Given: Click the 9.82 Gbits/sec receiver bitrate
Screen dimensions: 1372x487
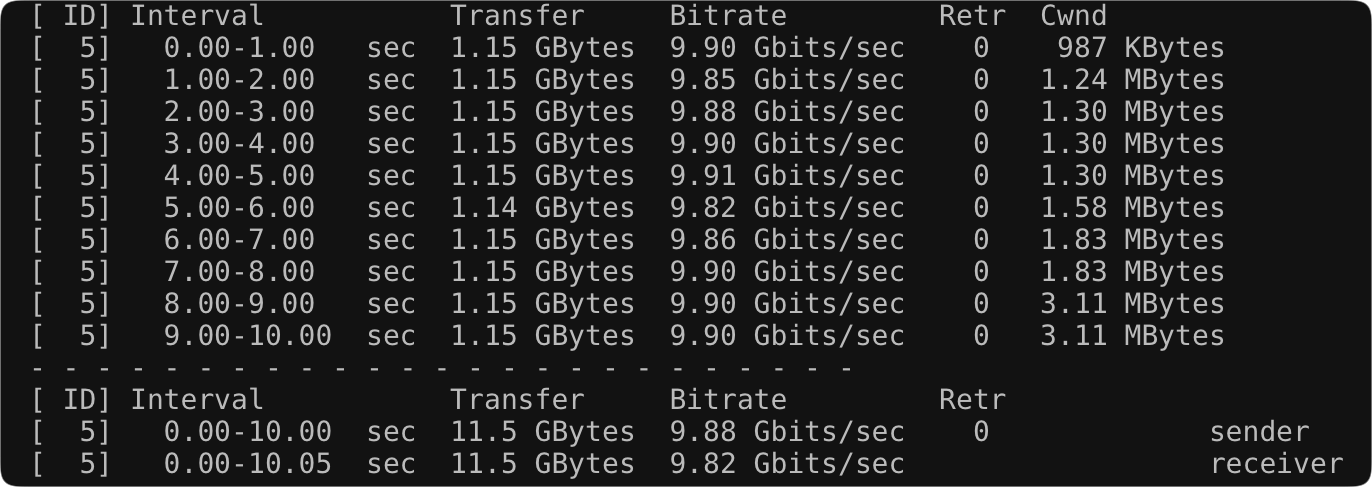Looking at the screenshot, I should pyautogui.click(x=787, y=464).
